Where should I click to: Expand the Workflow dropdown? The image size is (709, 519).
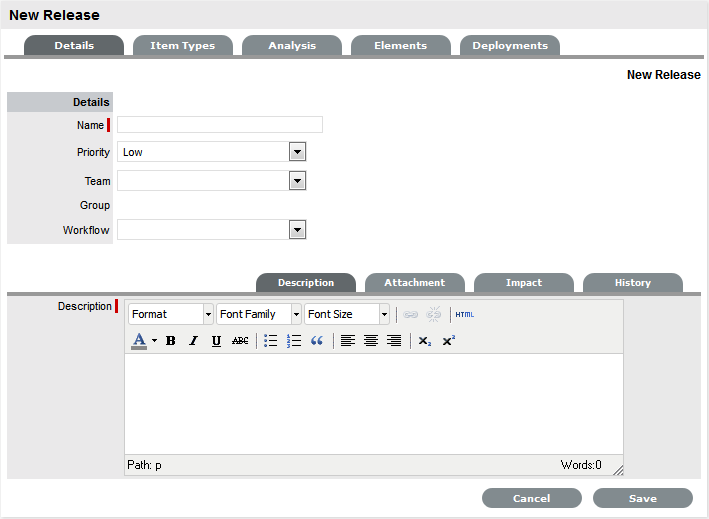coord(297,230)
